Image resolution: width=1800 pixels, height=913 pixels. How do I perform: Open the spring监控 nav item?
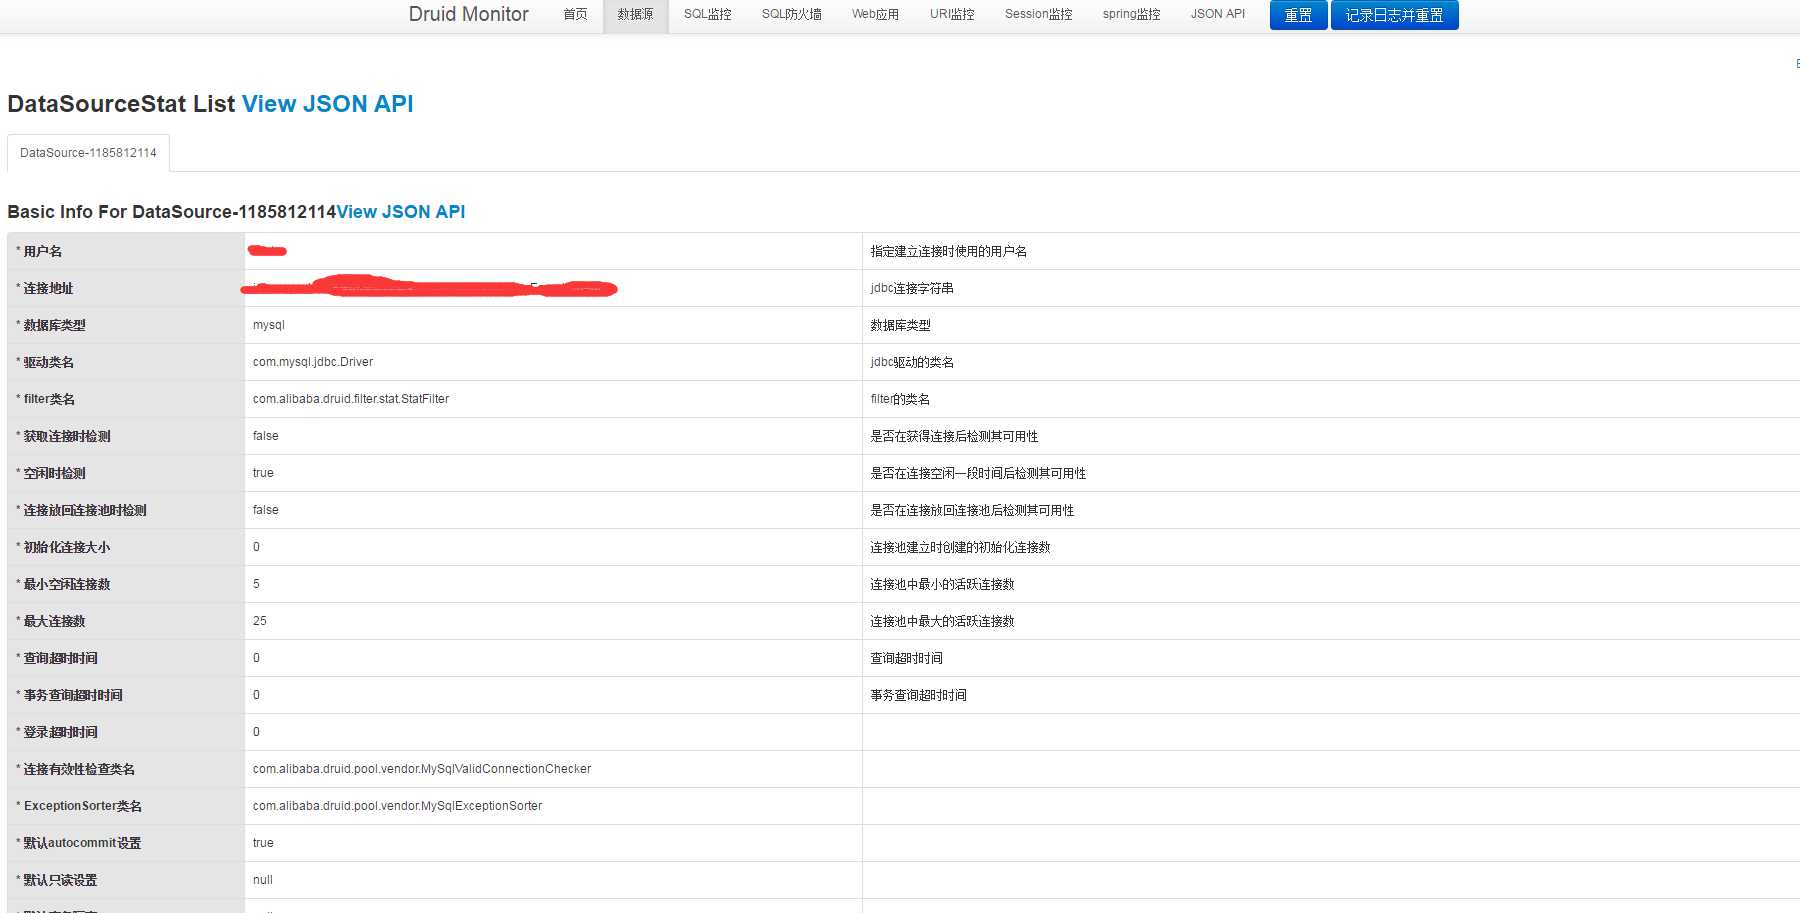[x=1131, y=14]
